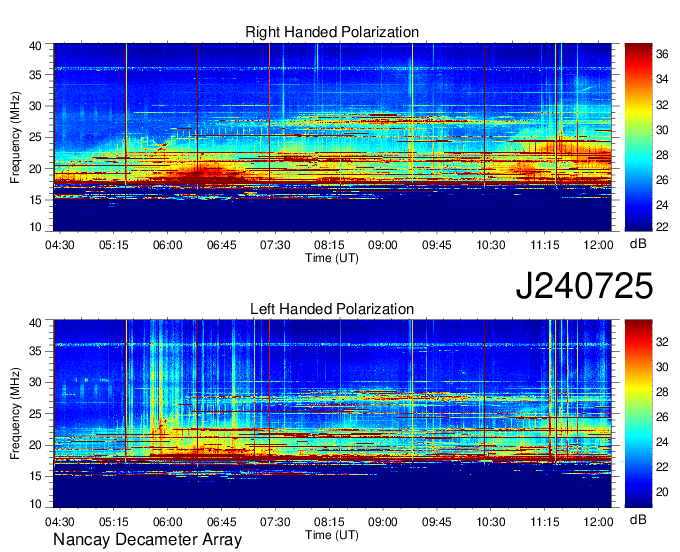The image size is (680, 552).
Task: Click the 26 tick on the left-handed colorbar
Action: pos(662,417)
